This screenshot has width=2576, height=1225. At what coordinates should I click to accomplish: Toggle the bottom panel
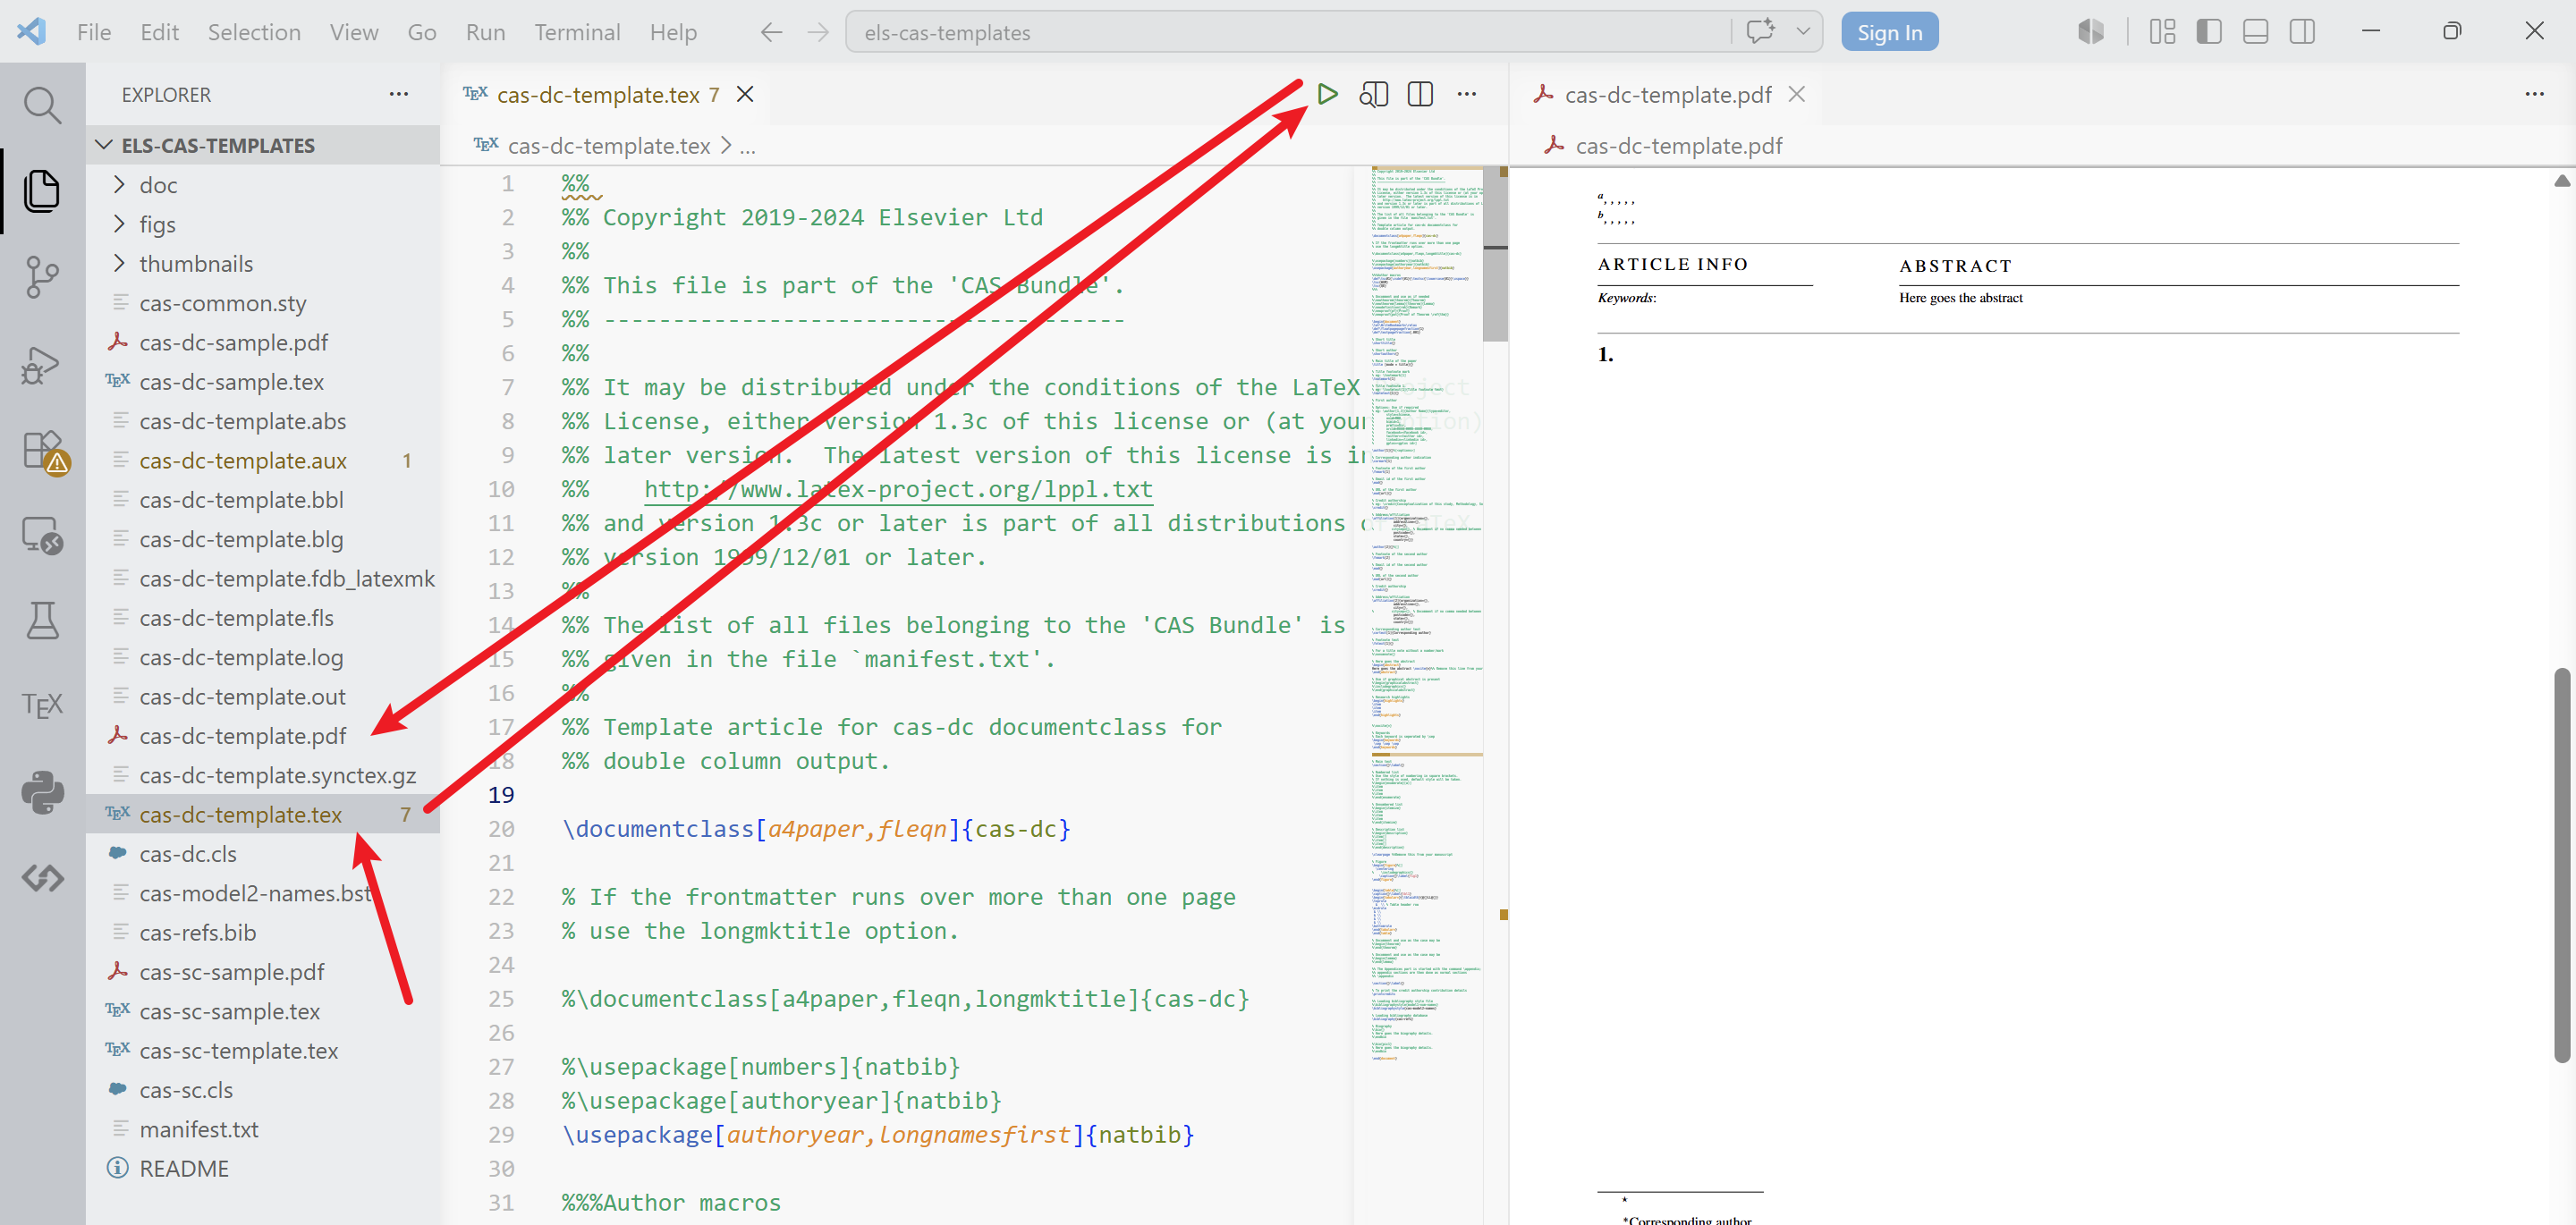click(x=2255, y=32)
